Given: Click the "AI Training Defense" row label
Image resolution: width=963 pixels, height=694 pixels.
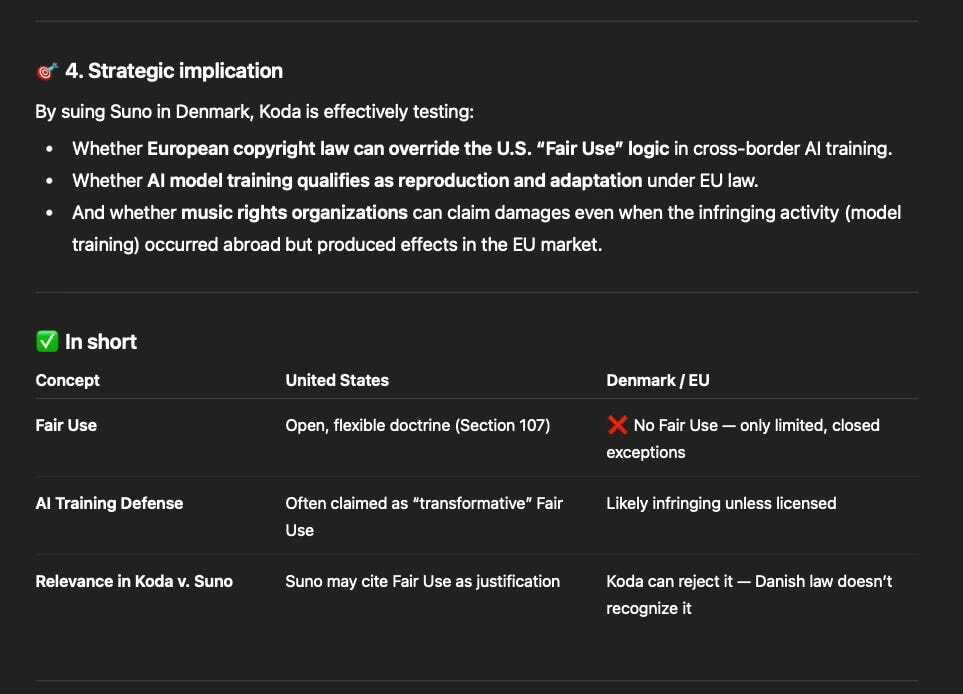Looking at the screenshot, I should coord(109,503).
